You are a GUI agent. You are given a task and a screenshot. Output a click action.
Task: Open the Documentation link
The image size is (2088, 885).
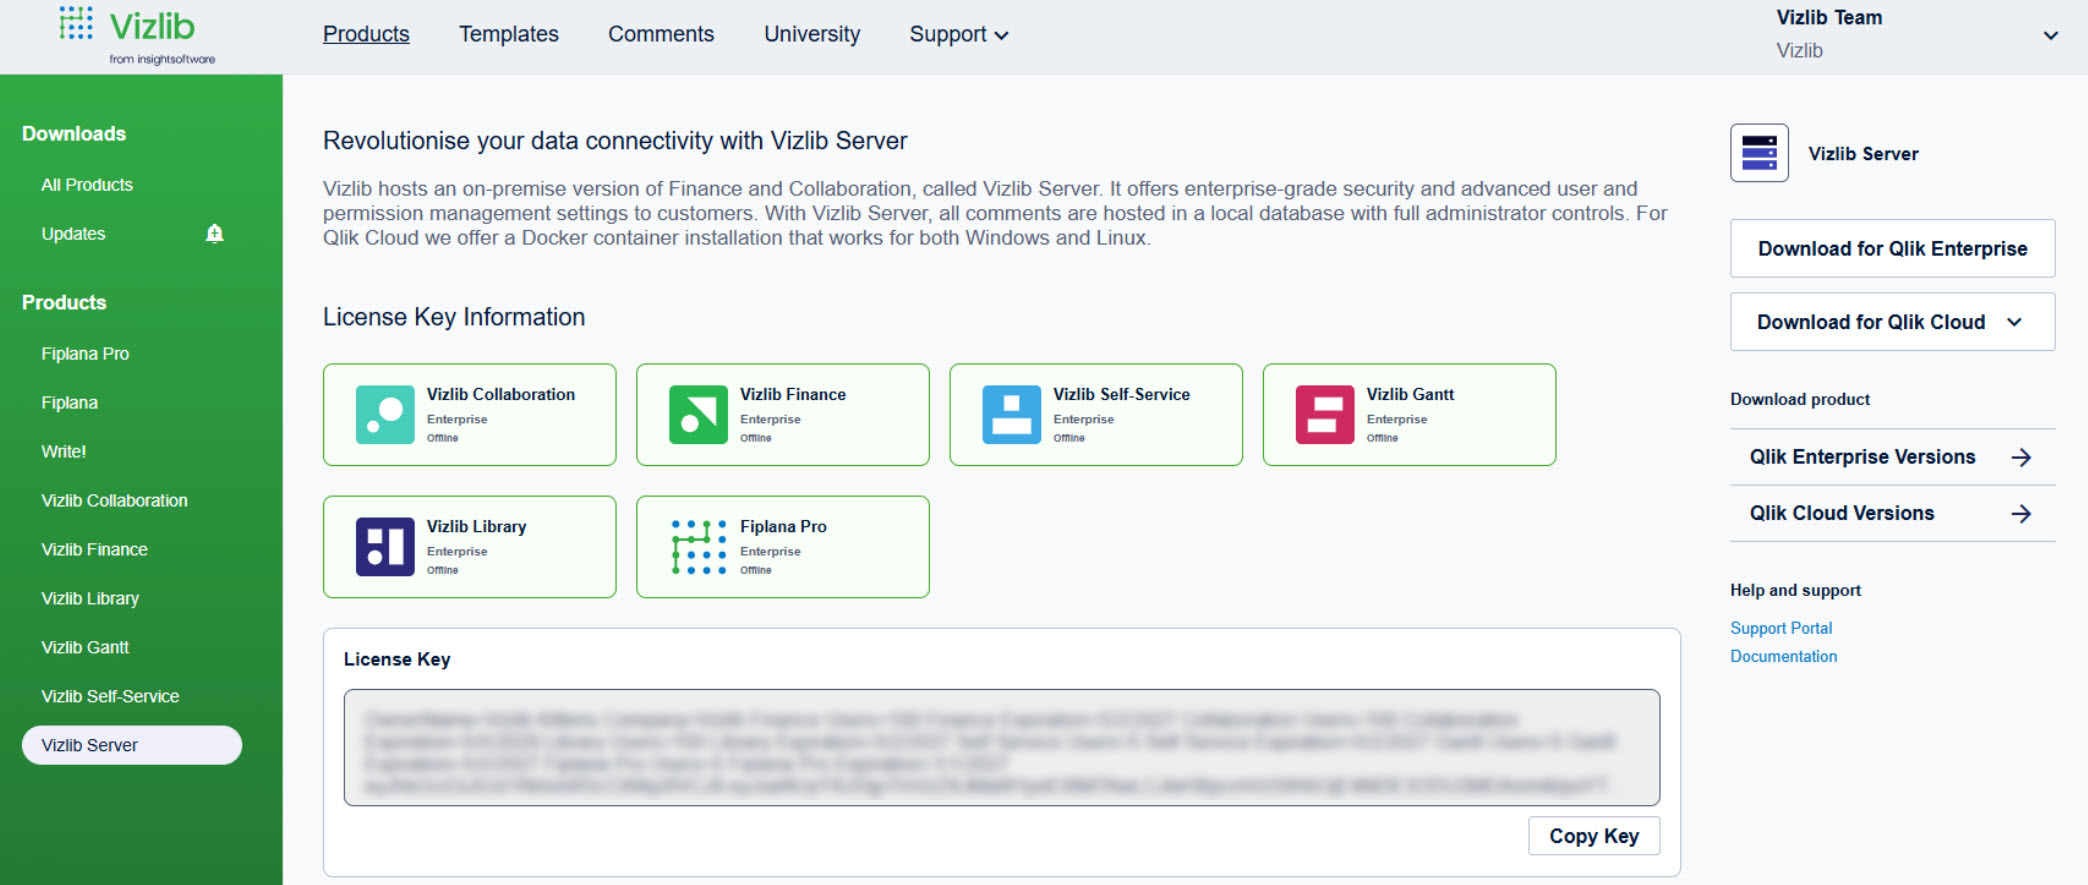click(x=1783, y=656)
